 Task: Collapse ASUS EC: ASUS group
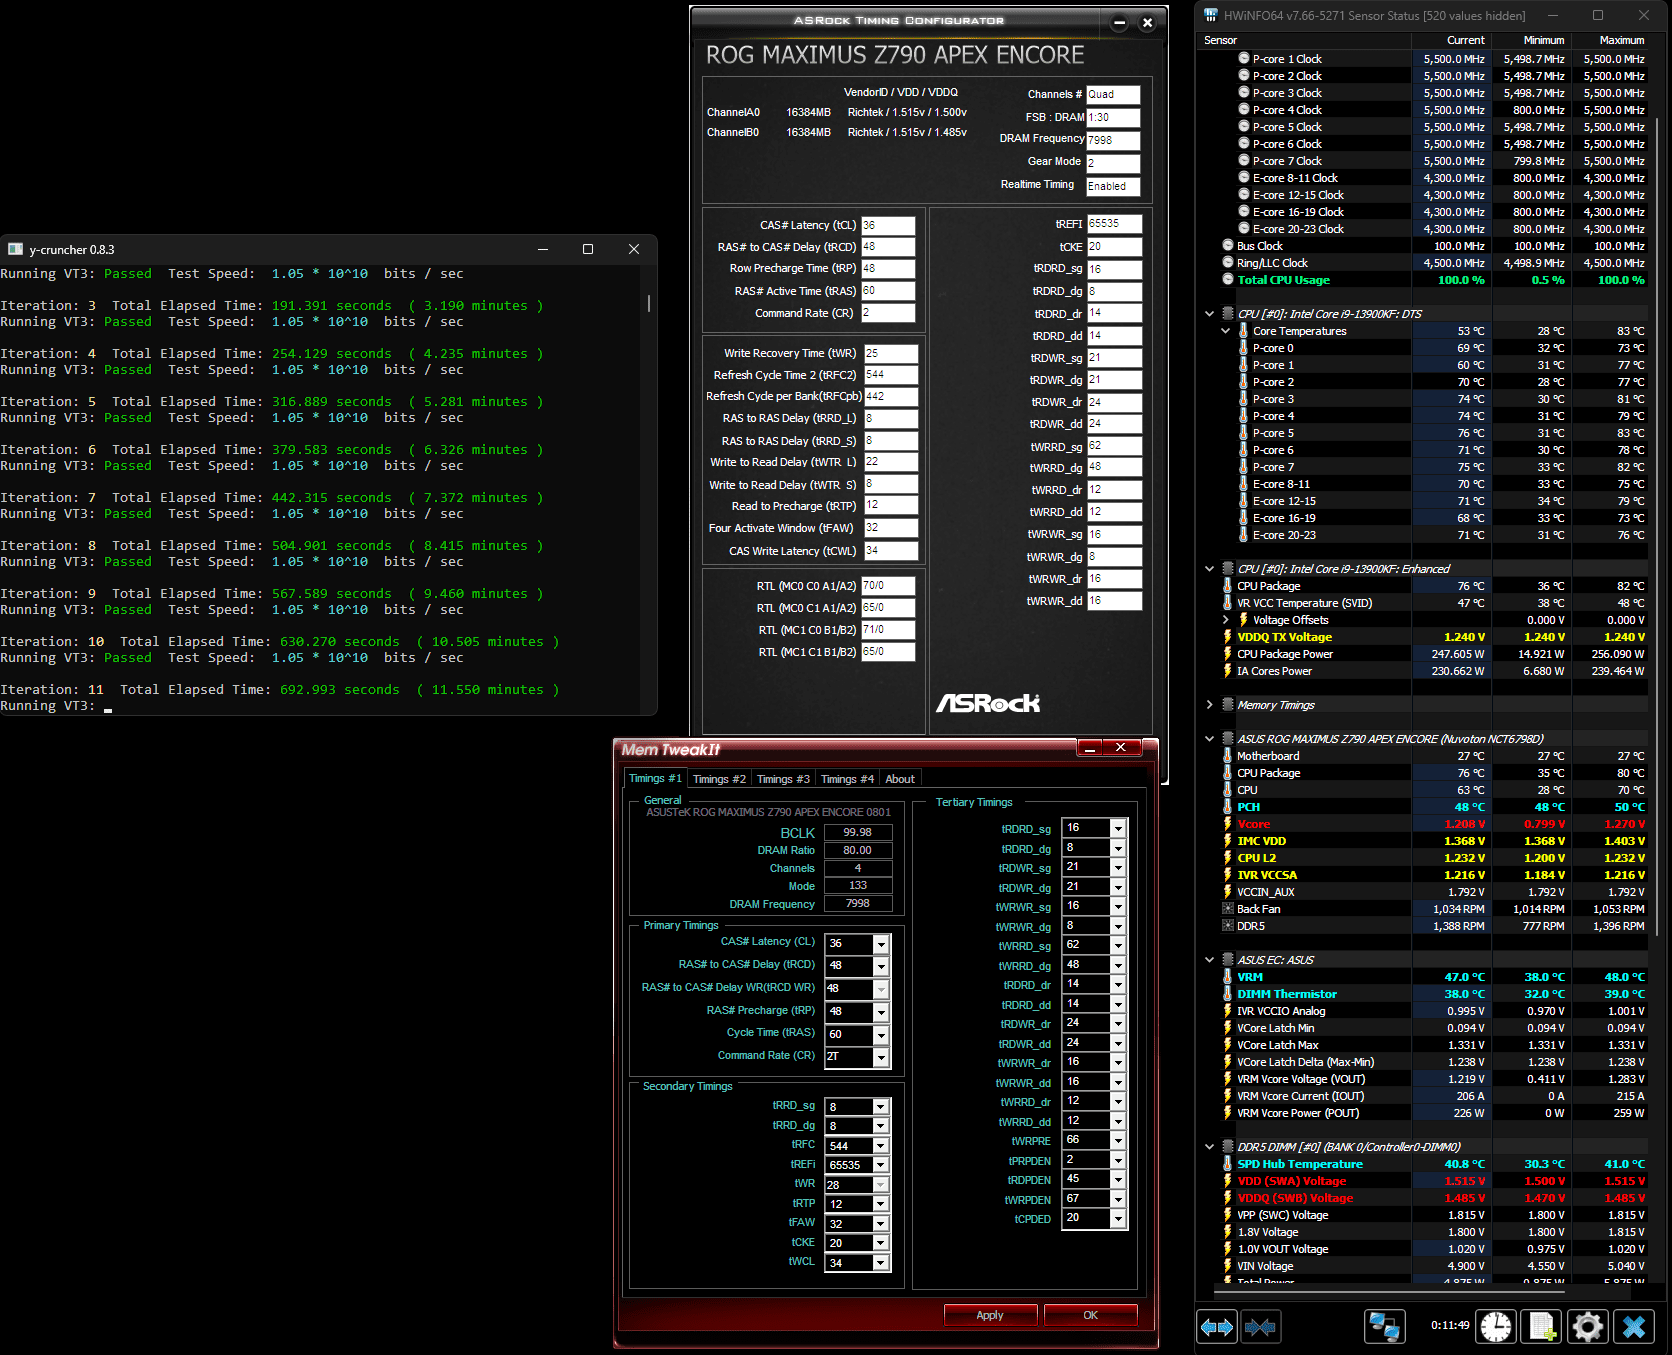click(1210, 960)
